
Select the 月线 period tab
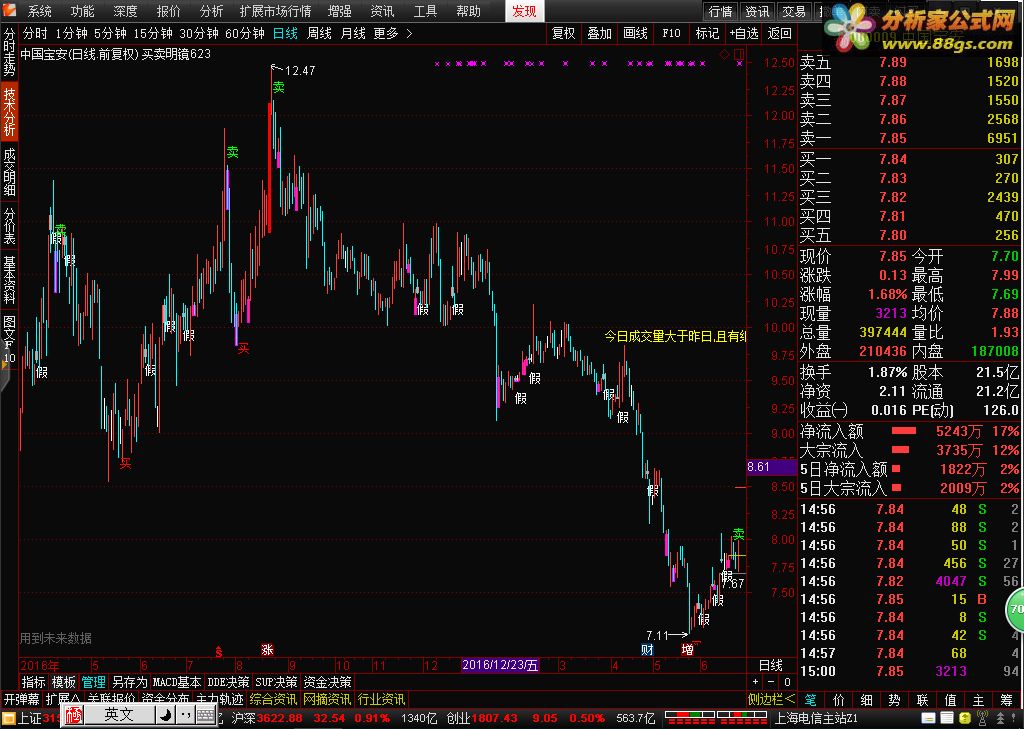tap(353, 33)
